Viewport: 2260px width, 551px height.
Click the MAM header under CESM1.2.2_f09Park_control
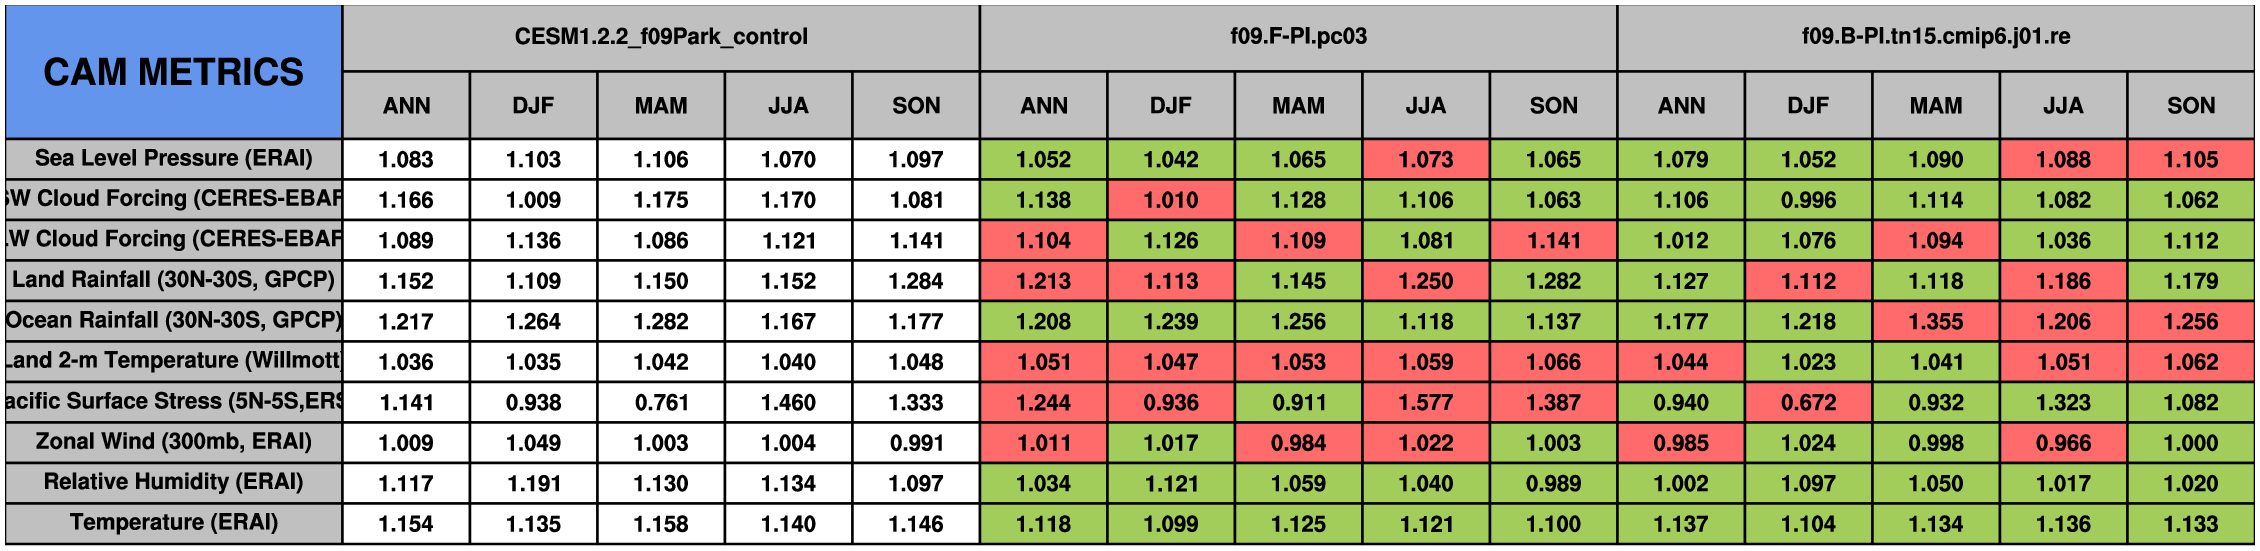pyautogui.click(x=661, y=105)
